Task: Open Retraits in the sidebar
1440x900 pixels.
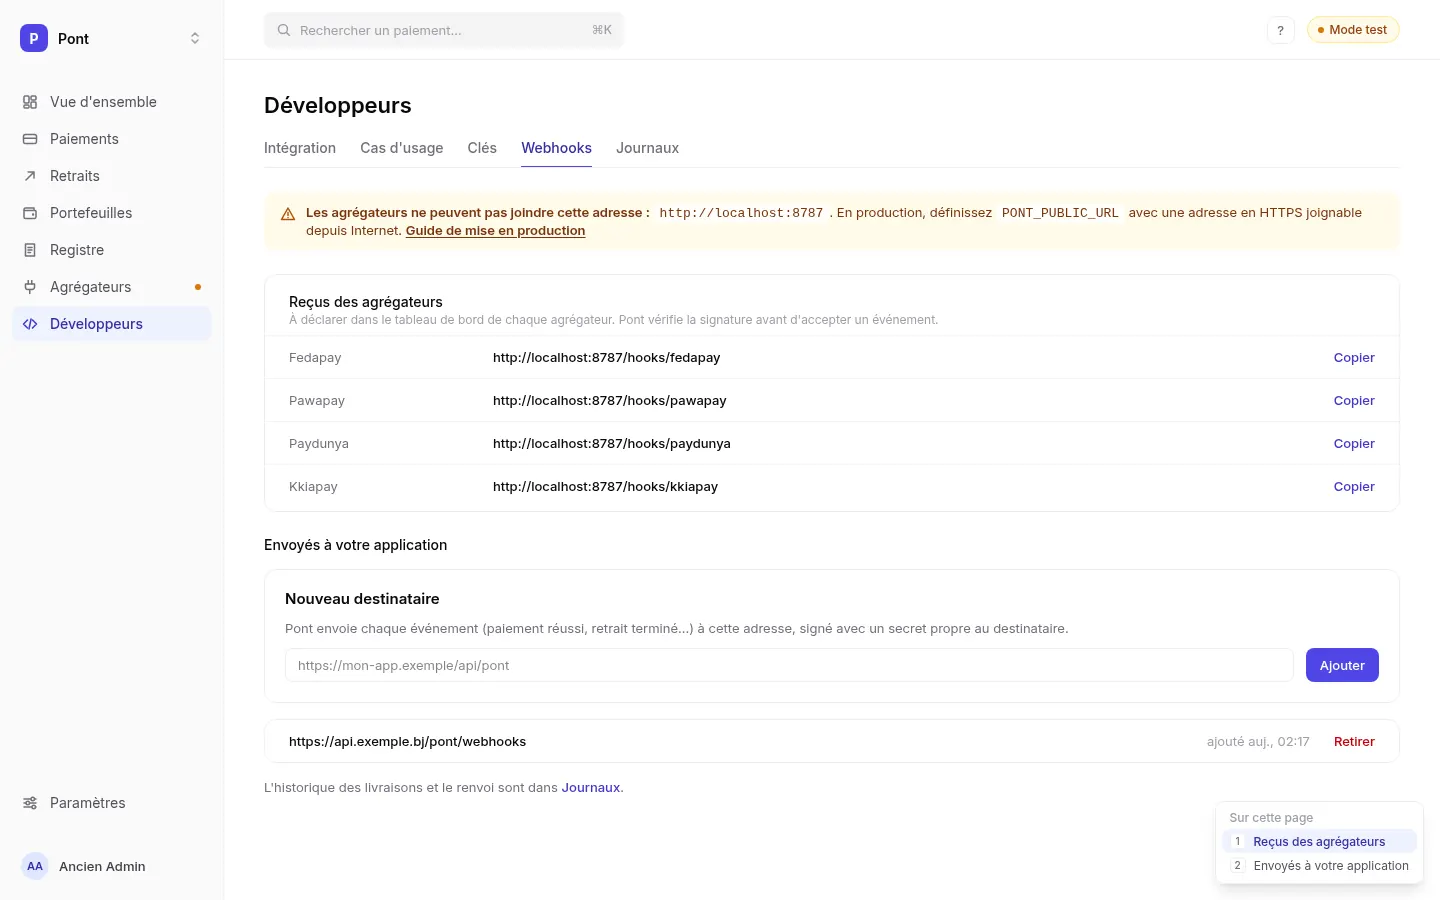Action: pyautogui.click(x=112, y=176)
